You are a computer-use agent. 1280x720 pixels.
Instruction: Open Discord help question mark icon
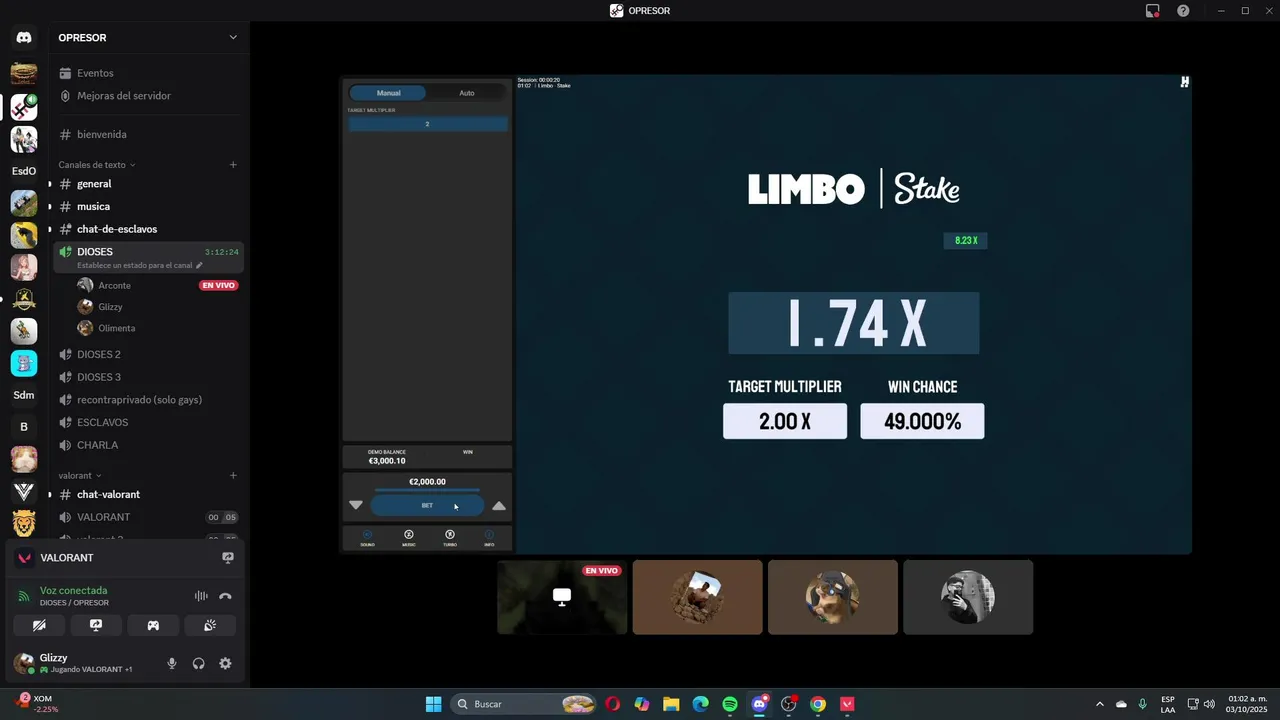click(x=1183, y=11)
